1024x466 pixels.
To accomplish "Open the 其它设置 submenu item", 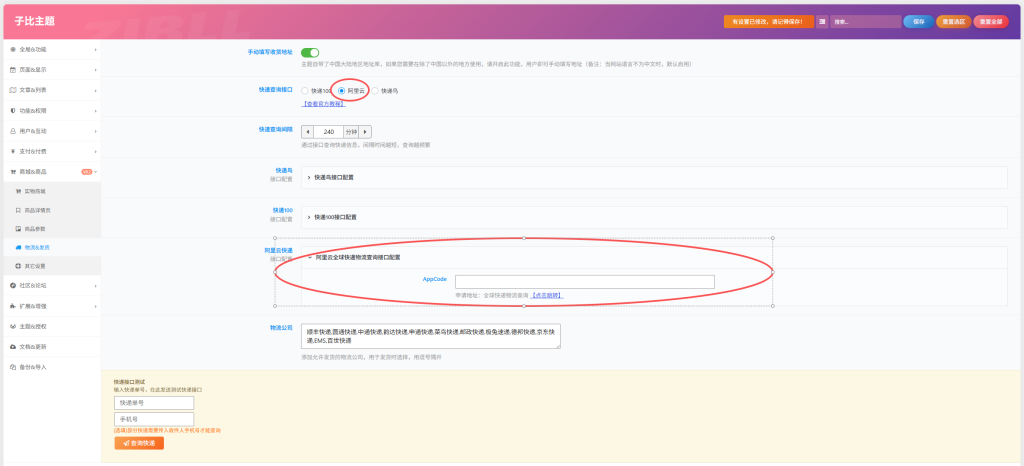I will tap(51, 266).
